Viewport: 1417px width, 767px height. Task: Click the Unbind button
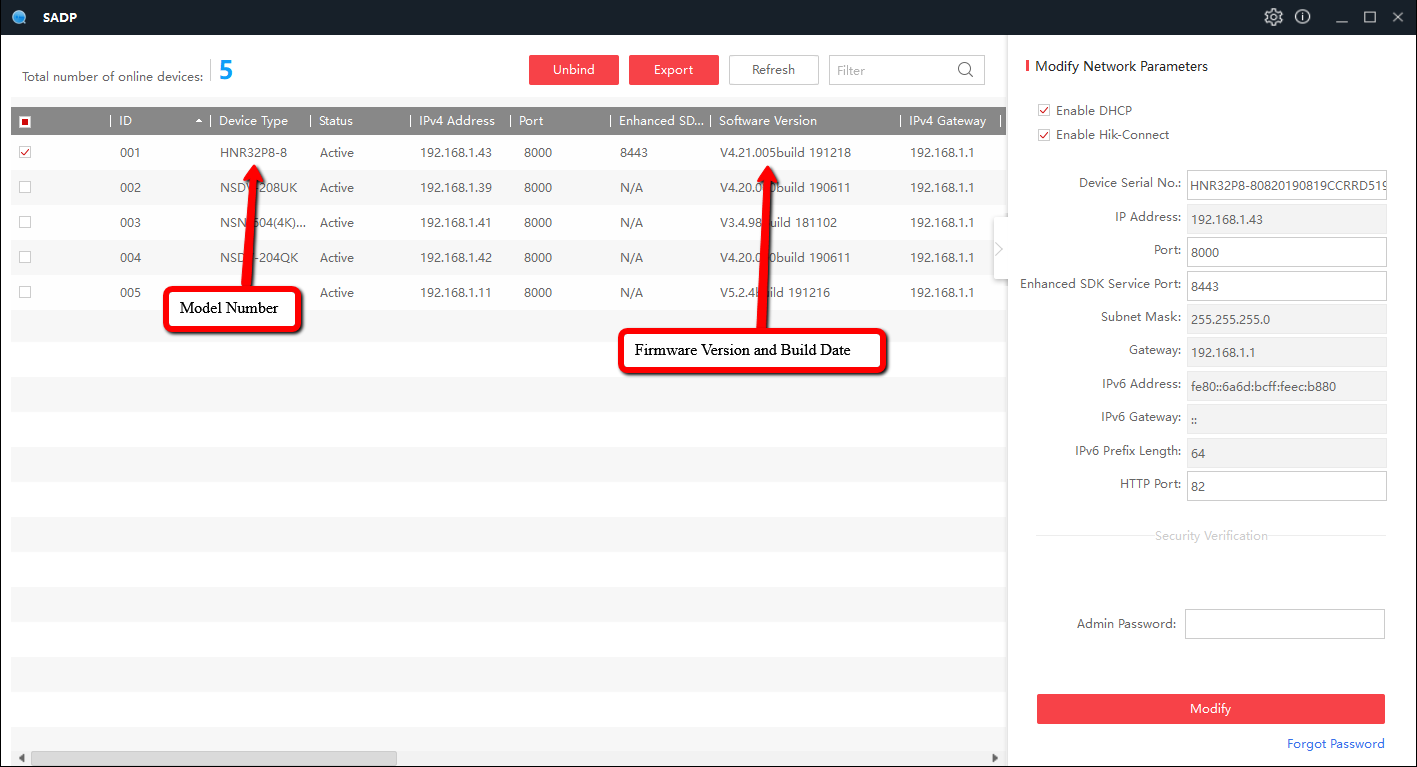(574, 70)
